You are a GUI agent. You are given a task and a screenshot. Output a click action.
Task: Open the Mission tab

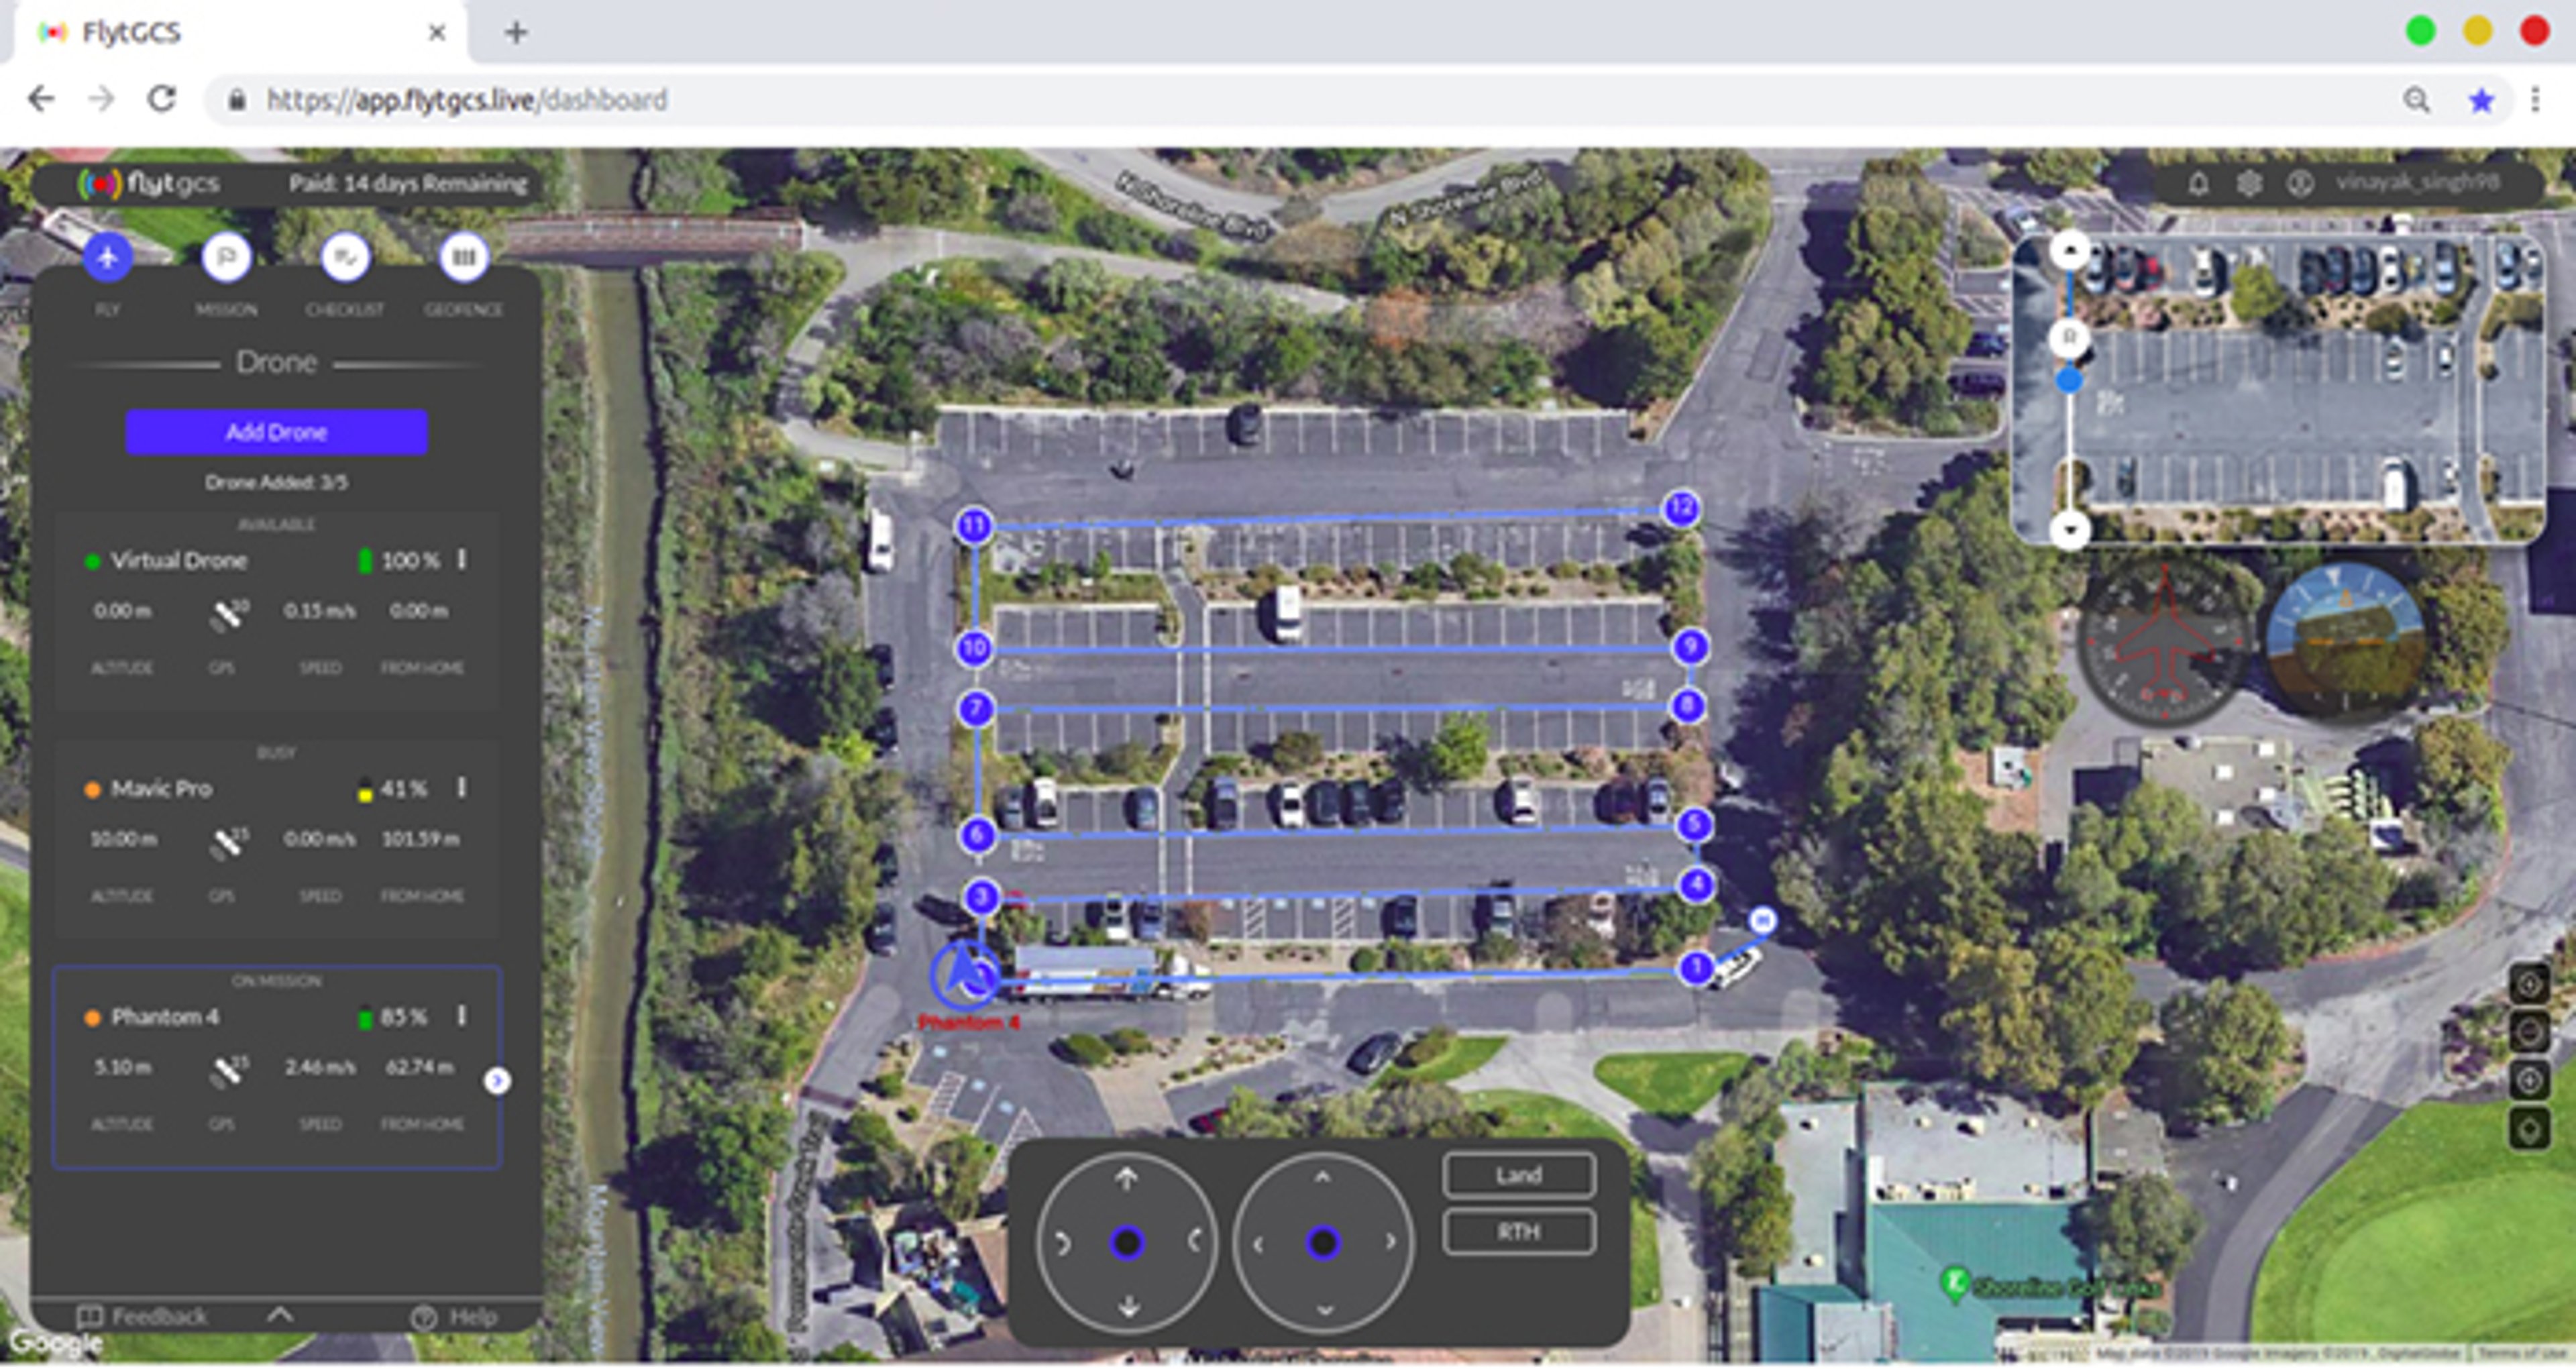[x=226, y=257]
